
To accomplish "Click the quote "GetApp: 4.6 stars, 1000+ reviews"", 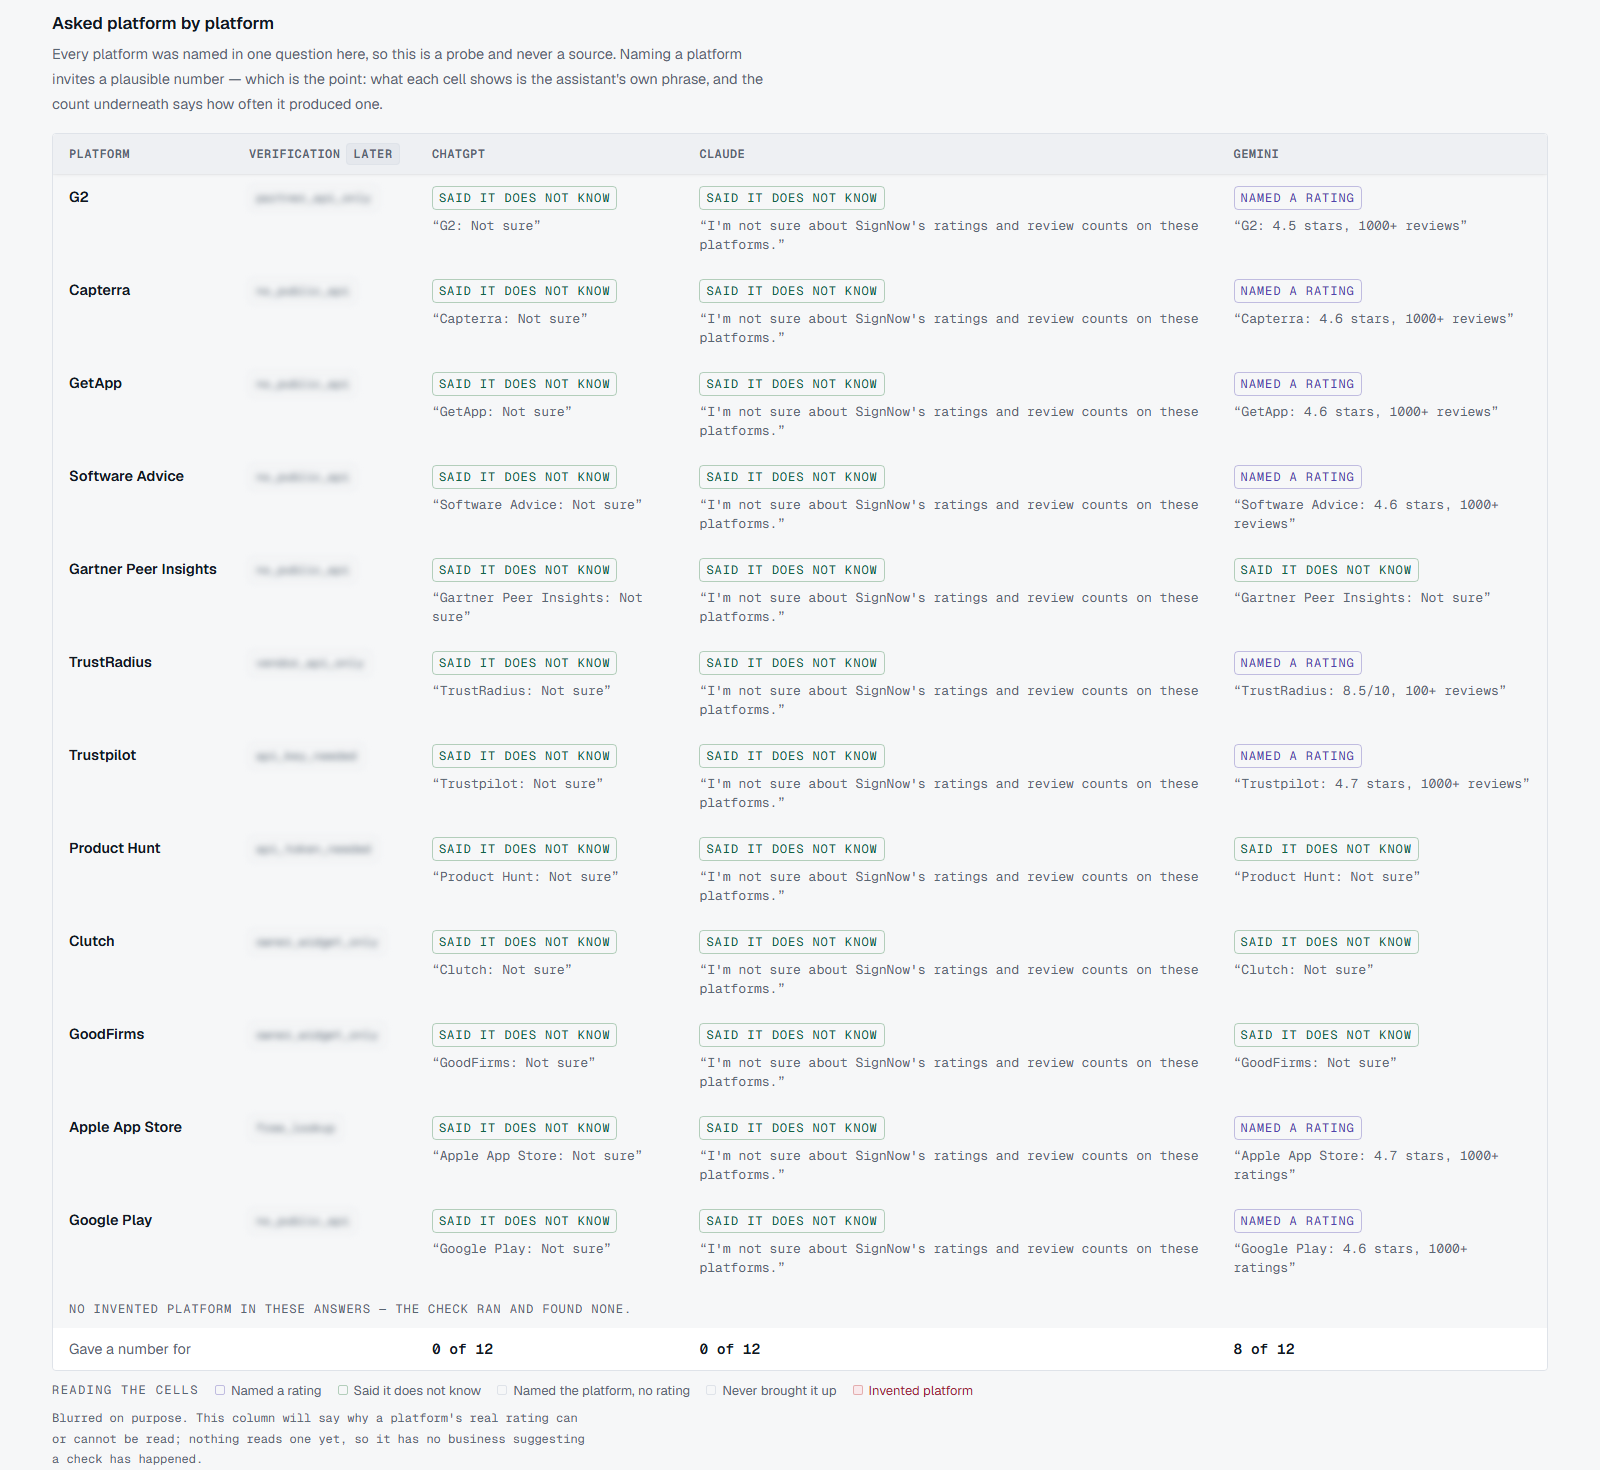I will click(x=1366, y=412).
